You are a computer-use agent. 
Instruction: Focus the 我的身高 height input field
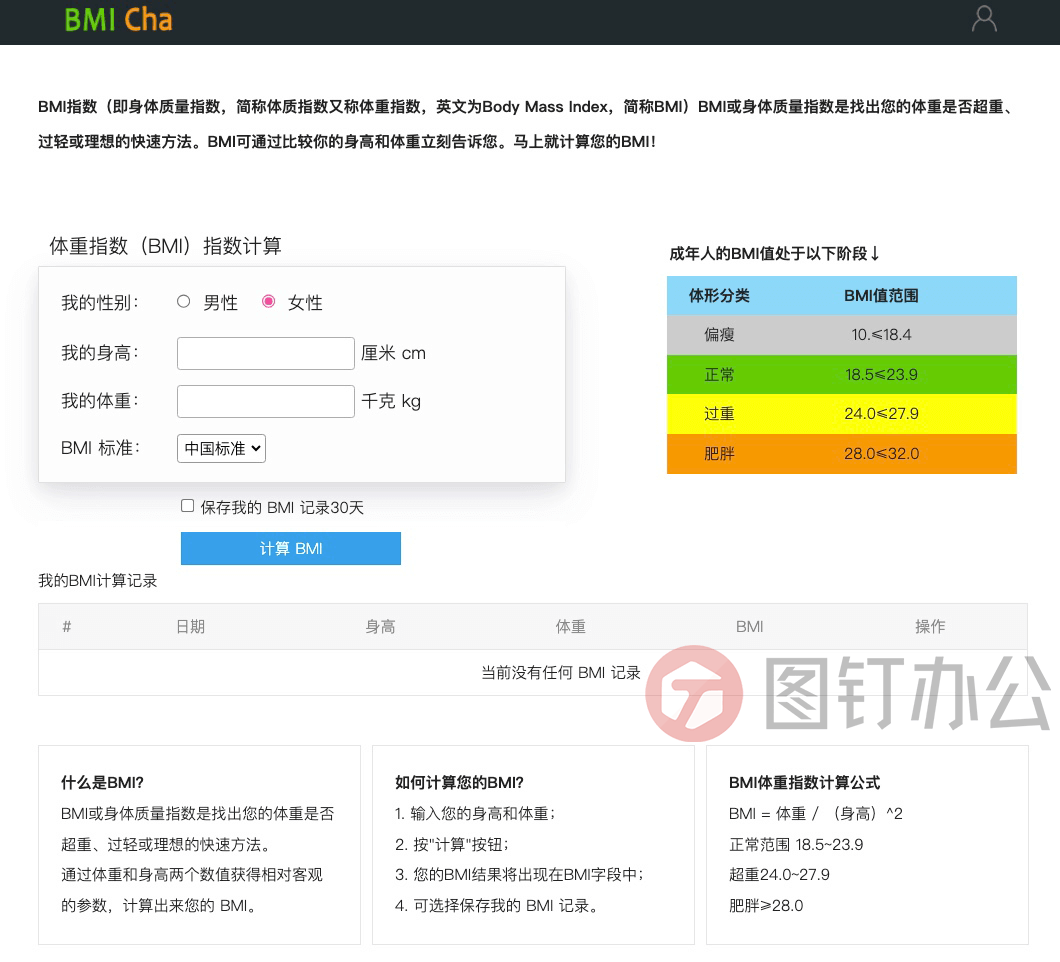pyautogui.click(x=266, y=353)
